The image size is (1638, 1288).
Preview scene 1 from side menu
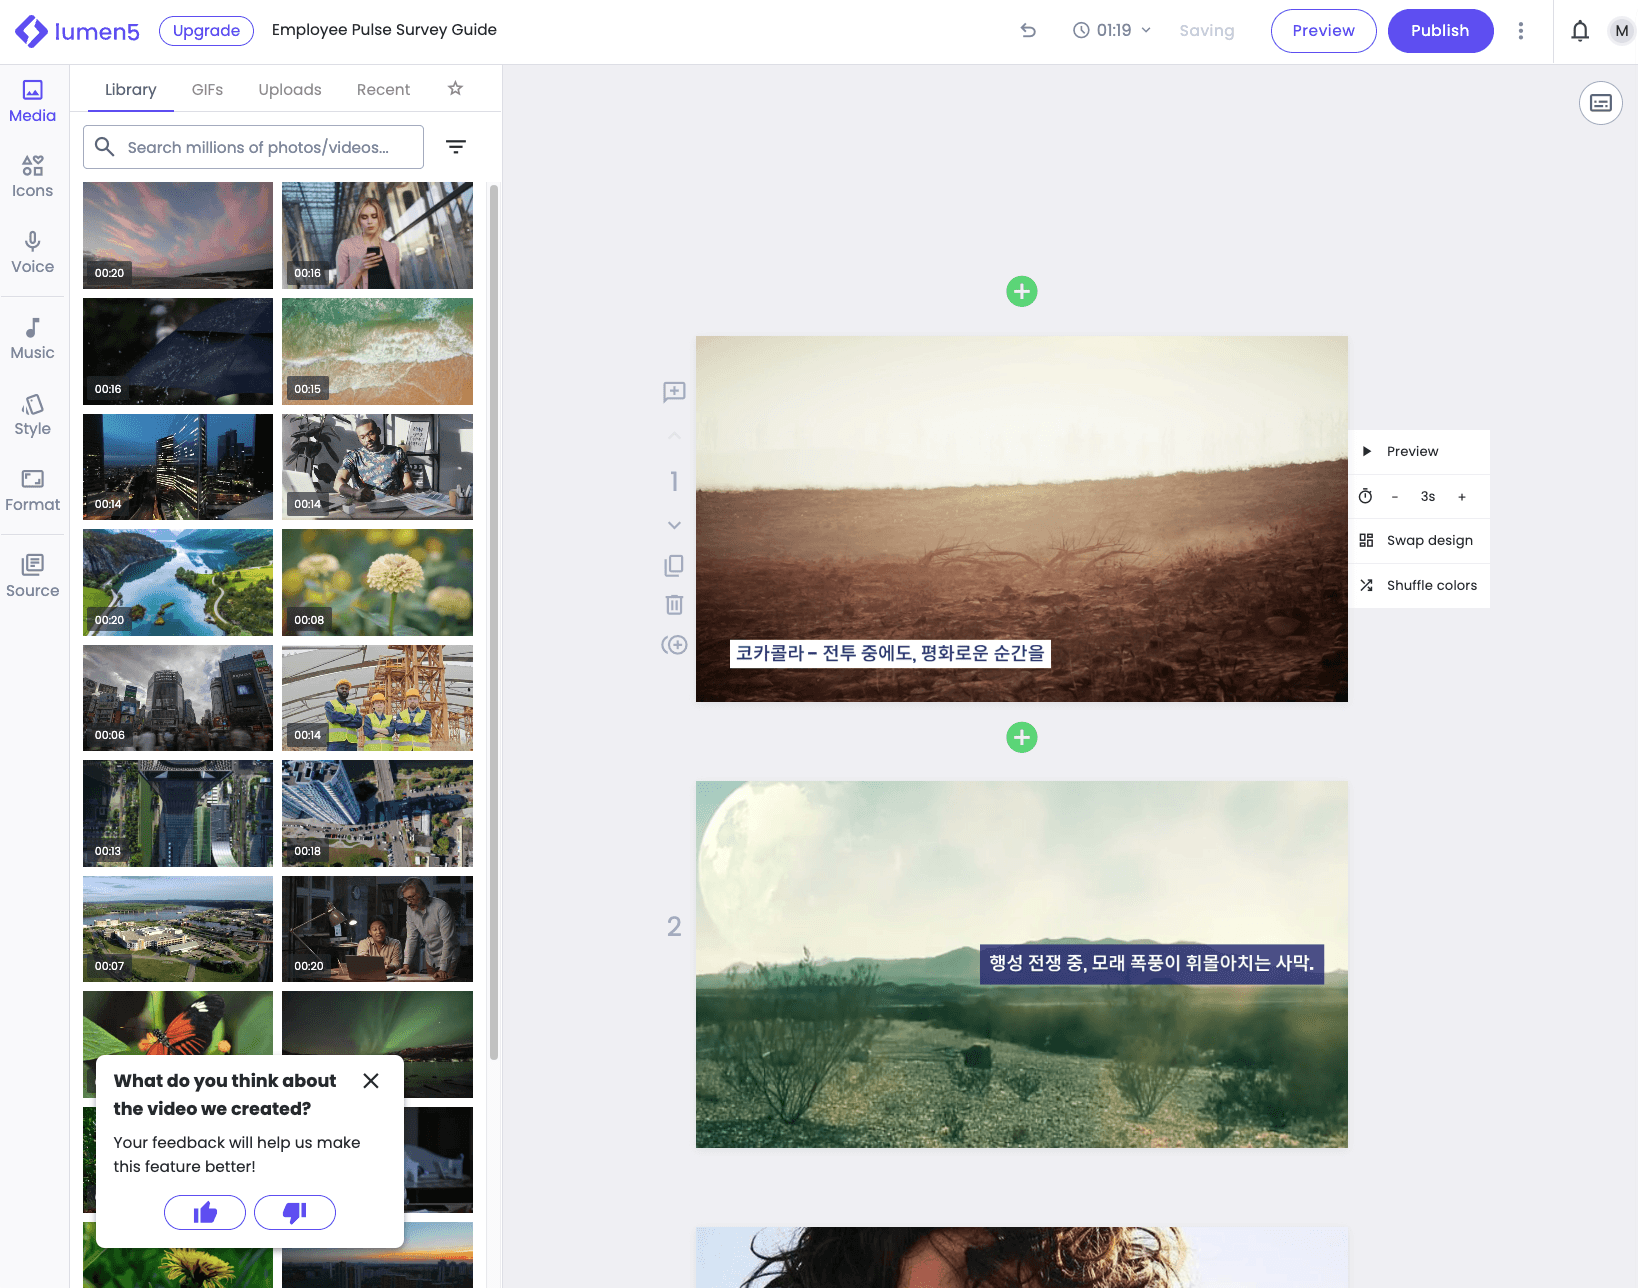[x=1419, y=452]
